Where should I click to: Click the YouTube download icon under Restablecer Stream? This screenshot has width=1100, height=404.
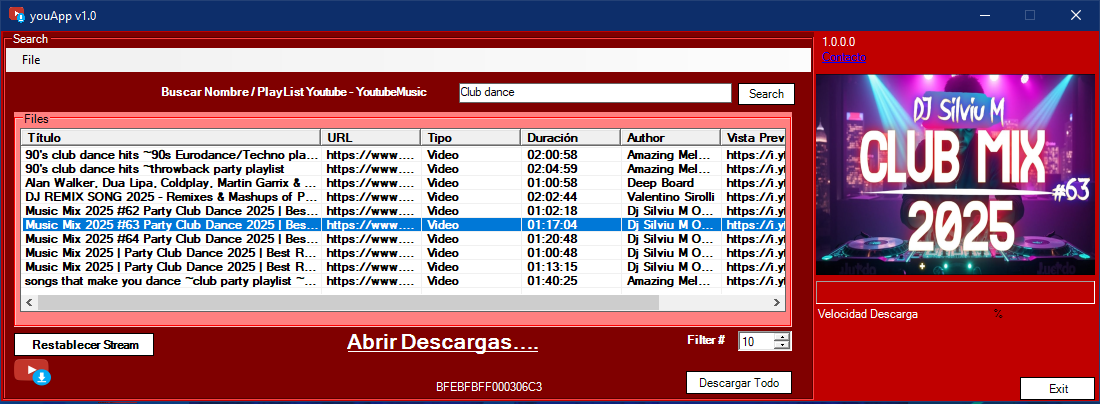click(x=32, y=372)
